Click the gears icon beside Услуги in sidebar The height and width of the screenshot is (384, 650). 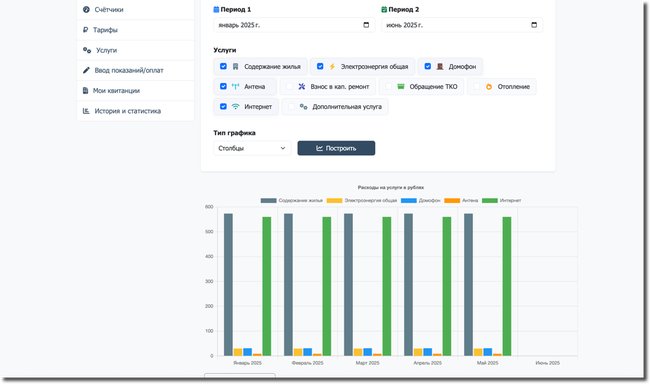tap(87, 50)
